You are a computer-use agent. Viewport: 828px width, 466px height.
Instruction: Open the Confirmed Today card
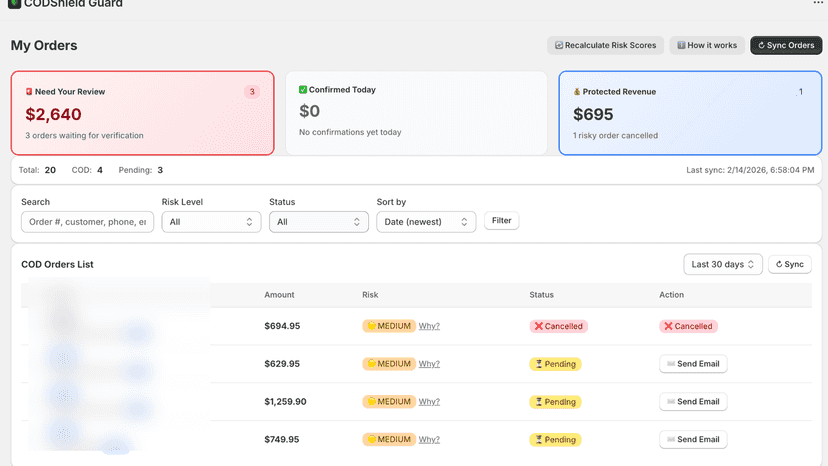[416, 113]
